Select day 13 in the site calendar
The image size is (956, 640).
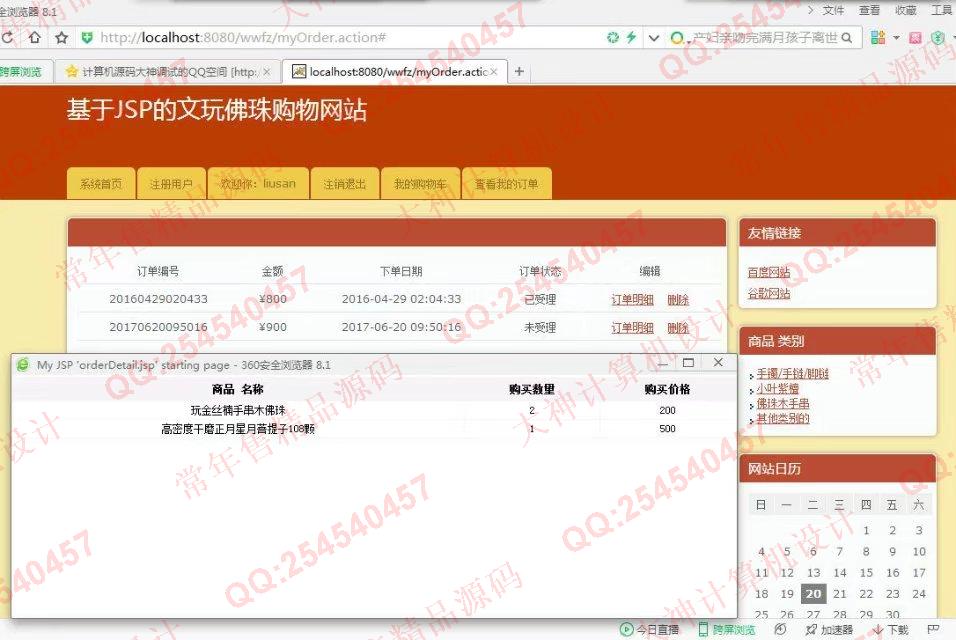[813, 573]
